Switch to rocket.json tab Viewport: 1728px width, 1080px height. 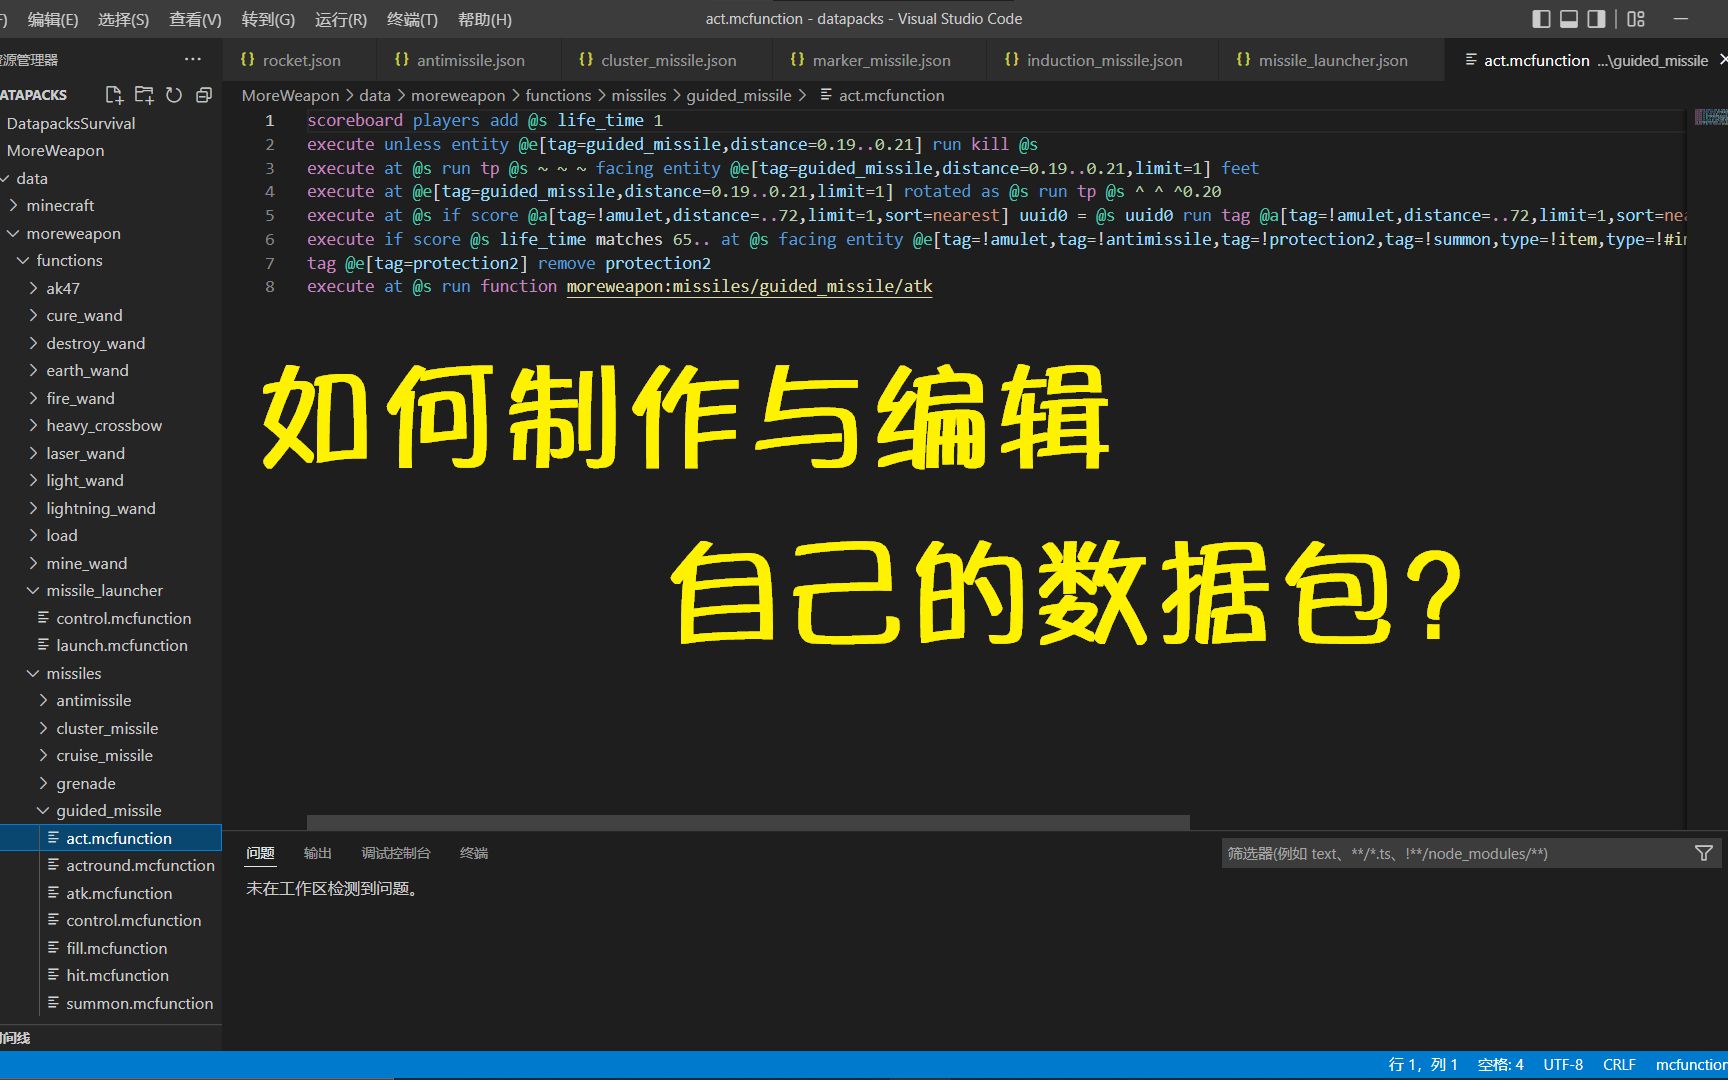300,60
